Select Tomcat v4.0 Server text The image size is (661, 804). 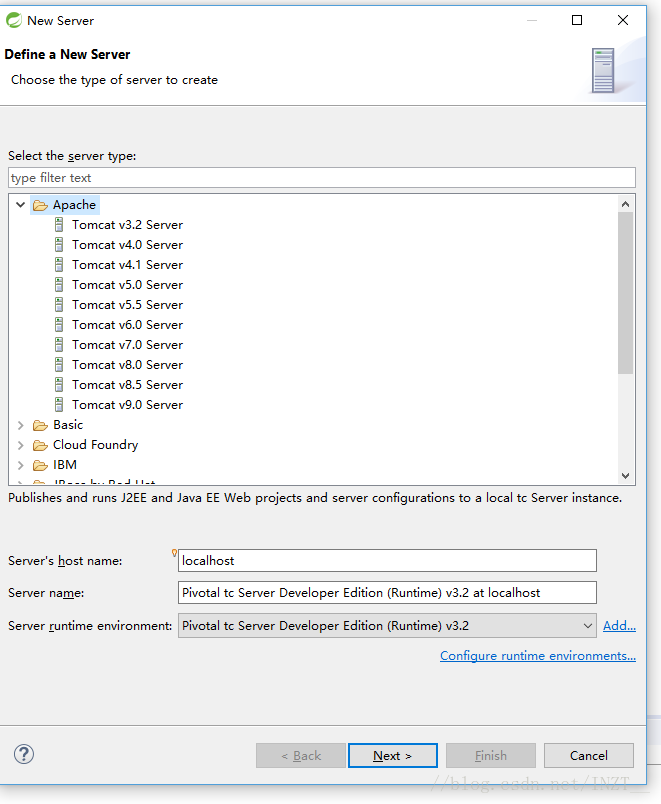tap(127, 245)
